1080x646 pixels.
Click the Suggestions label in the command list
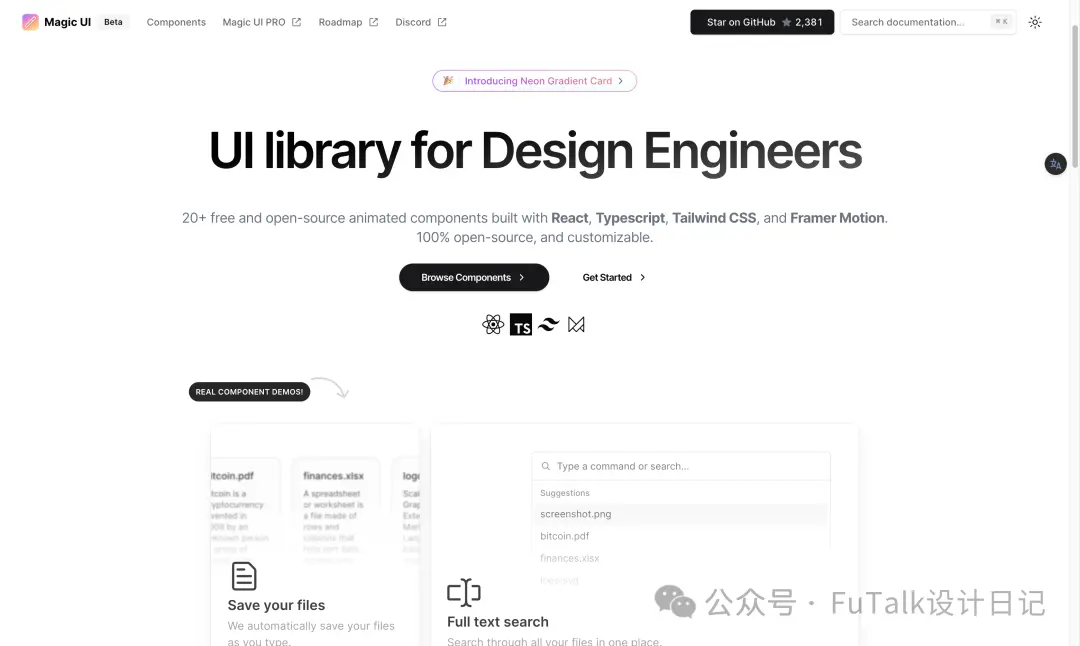[565, 493]
